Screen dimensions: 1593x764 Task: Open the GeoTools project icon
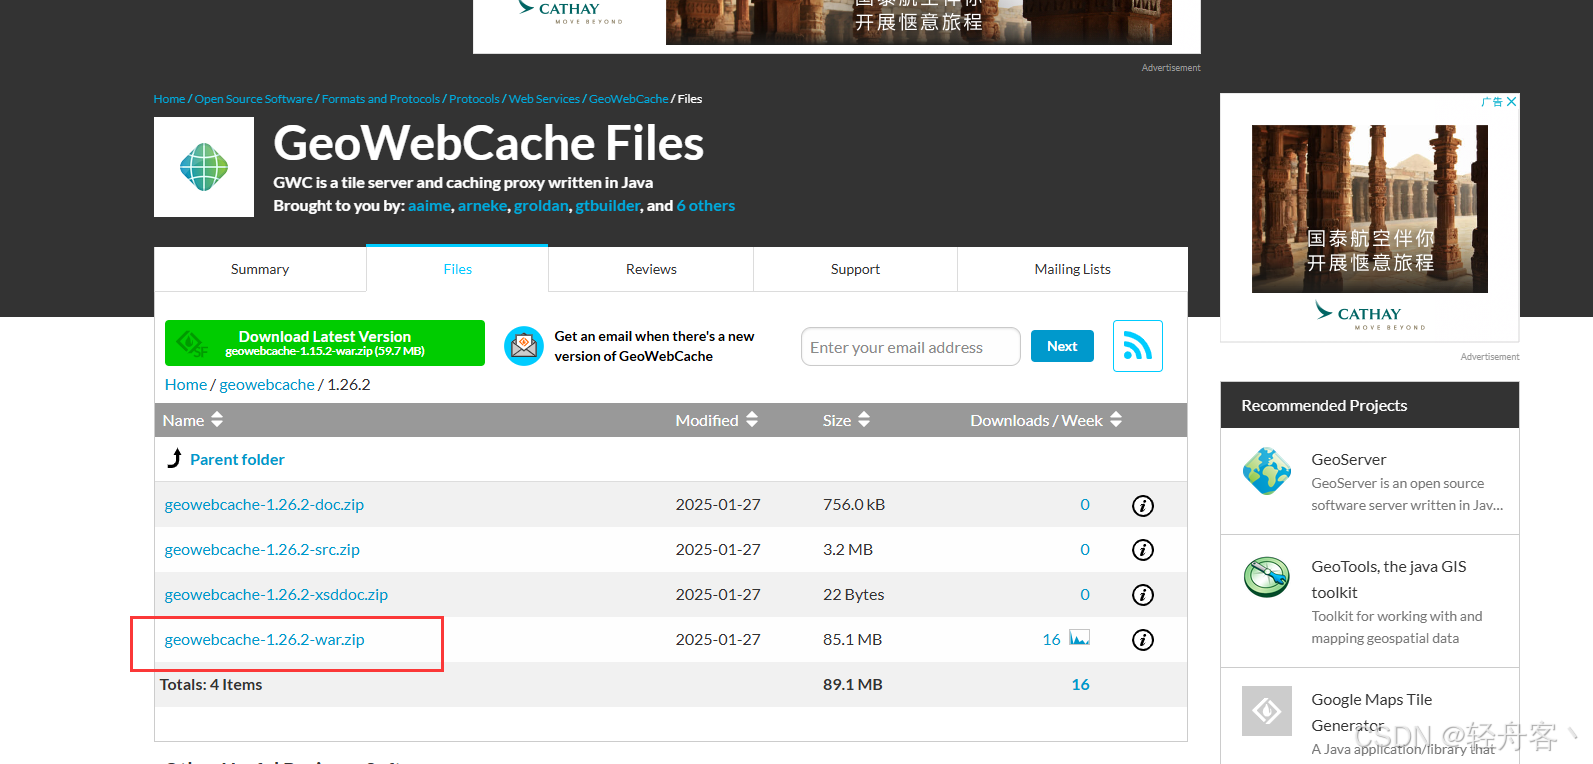pyautogui.click(x=1267, y=577)
